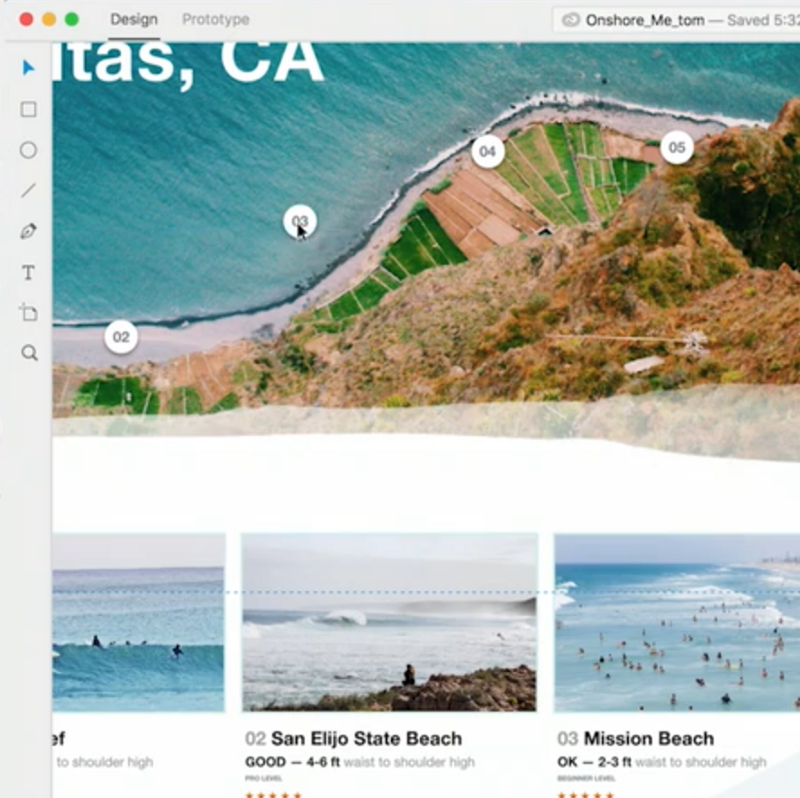Click the 05 map marker circle
Screen dimensions: 800x798
(x=677, y=147)
